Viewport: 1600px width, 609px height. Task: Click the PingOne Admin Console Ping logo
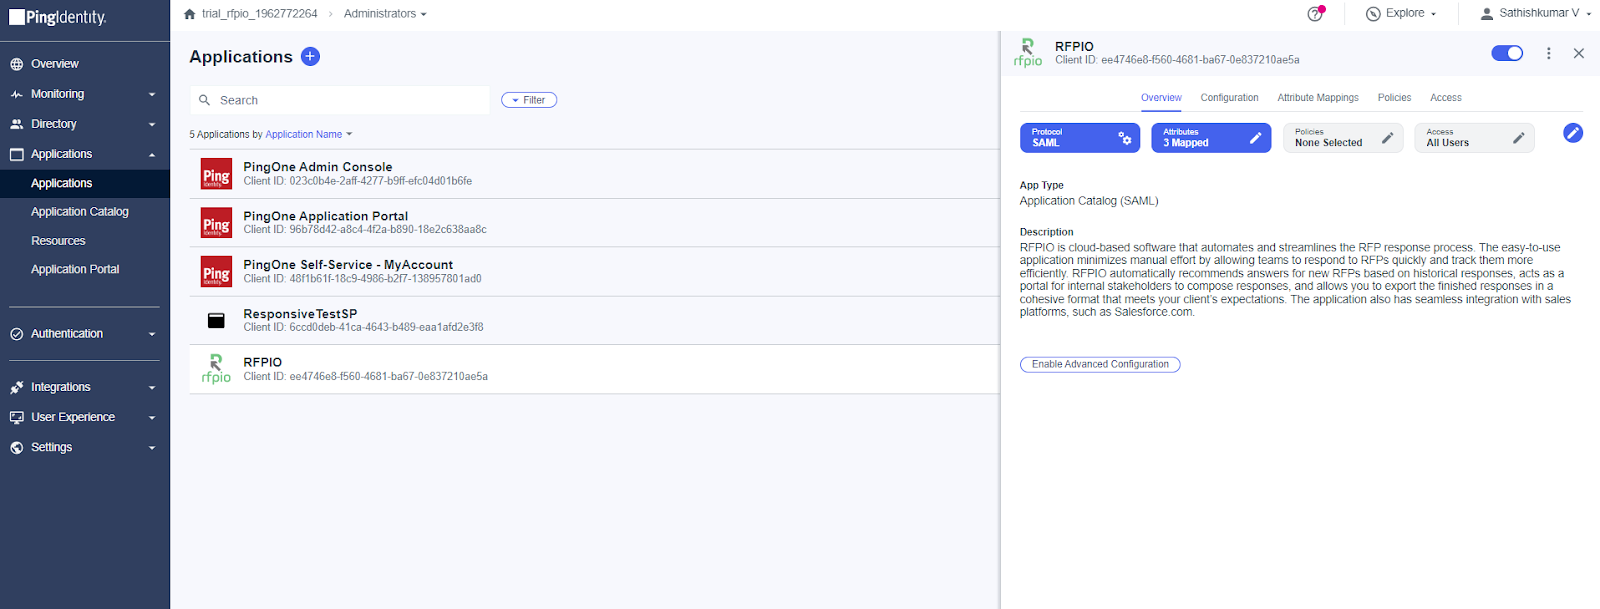pyautogui.click(x=216, y=174)
